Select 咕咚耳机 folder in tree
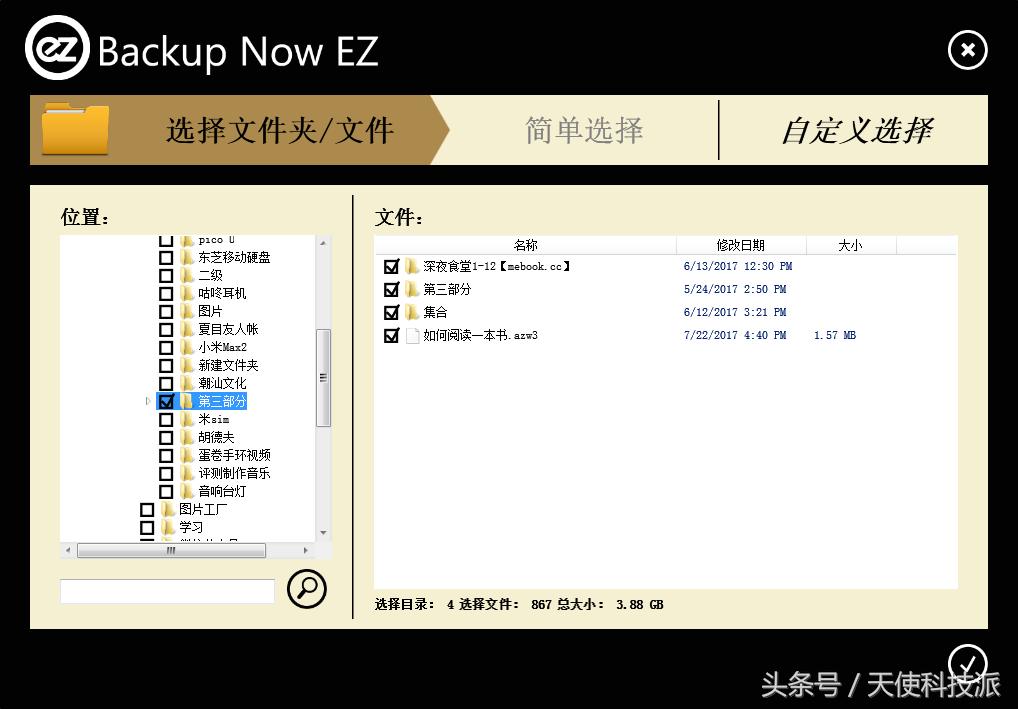 coord(222,293)
